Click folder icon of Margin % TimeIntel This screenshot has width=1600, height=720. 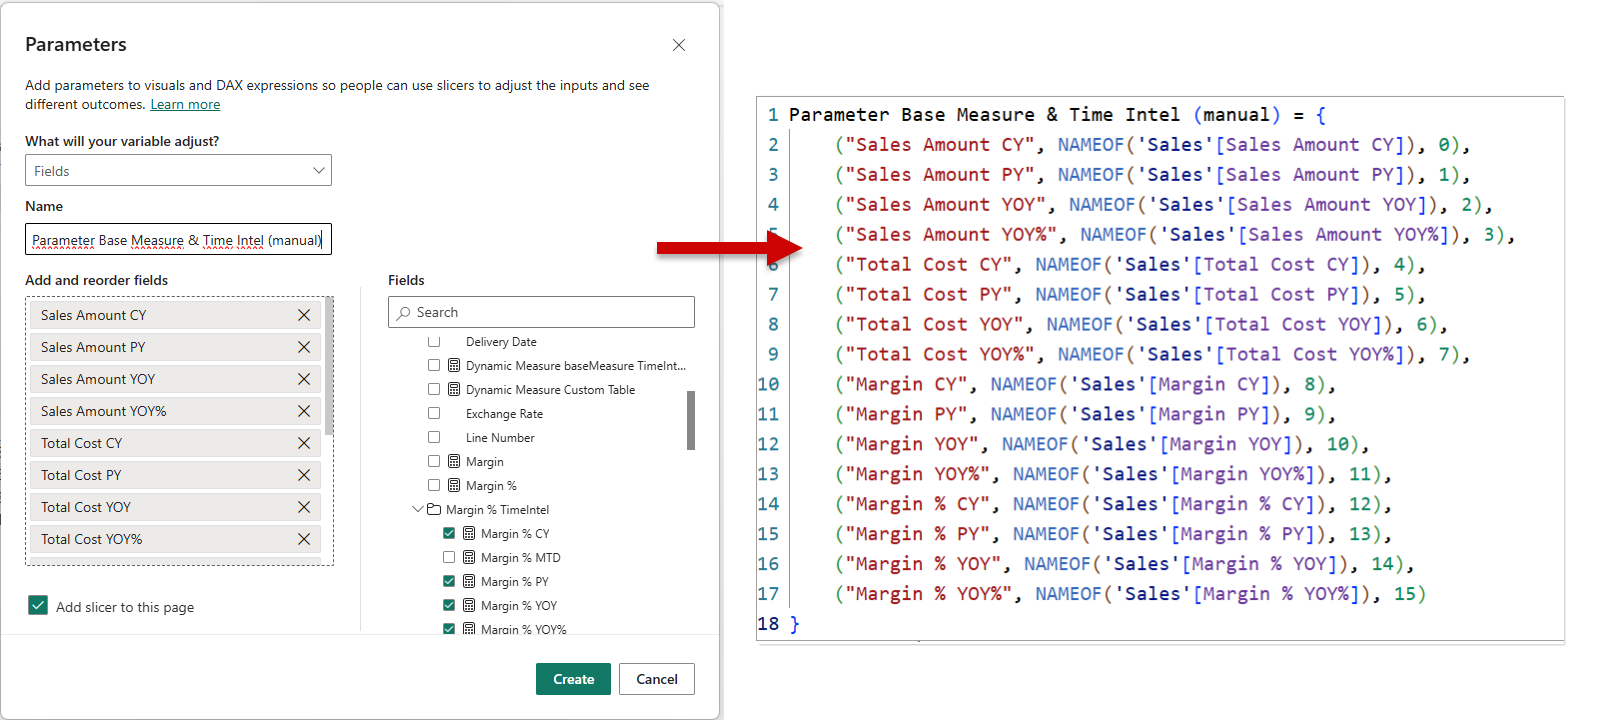coord(434,510)
